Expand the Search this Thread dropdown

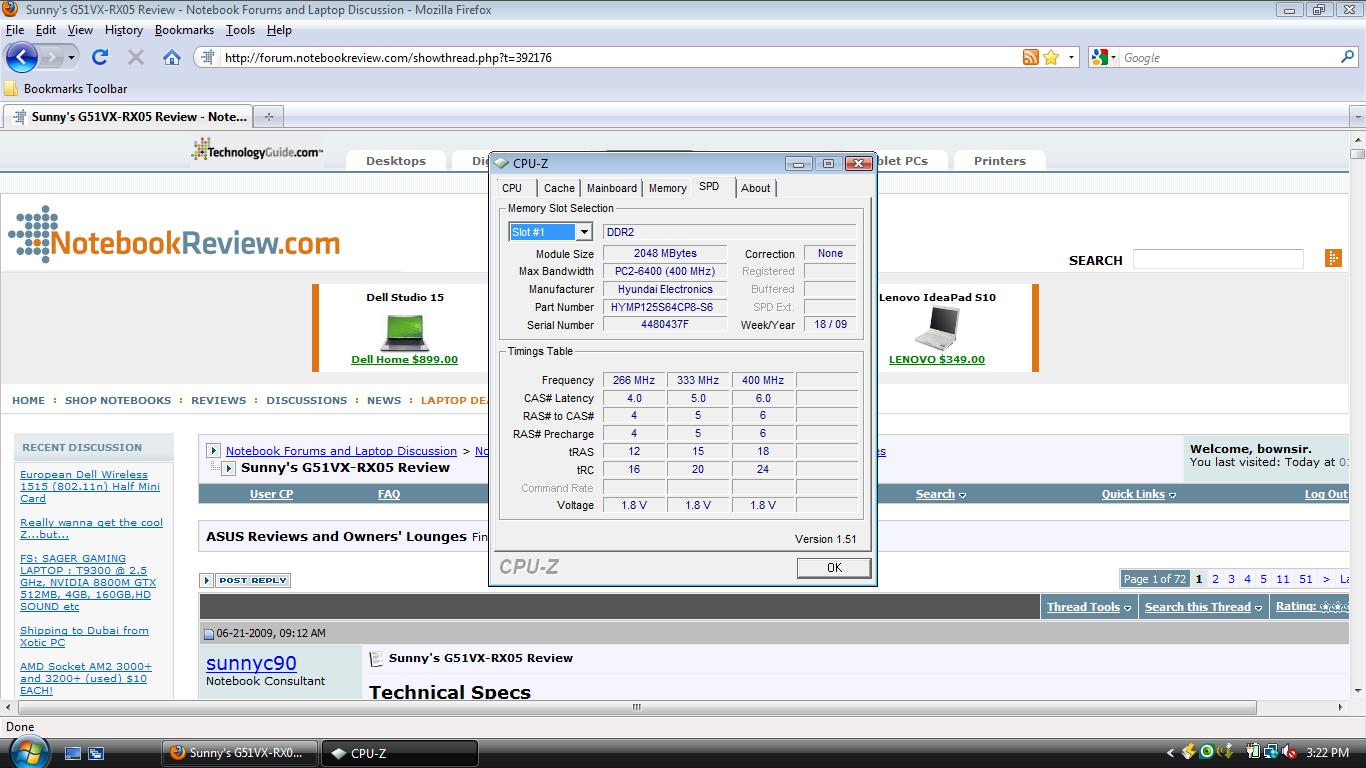[1203, 607]
